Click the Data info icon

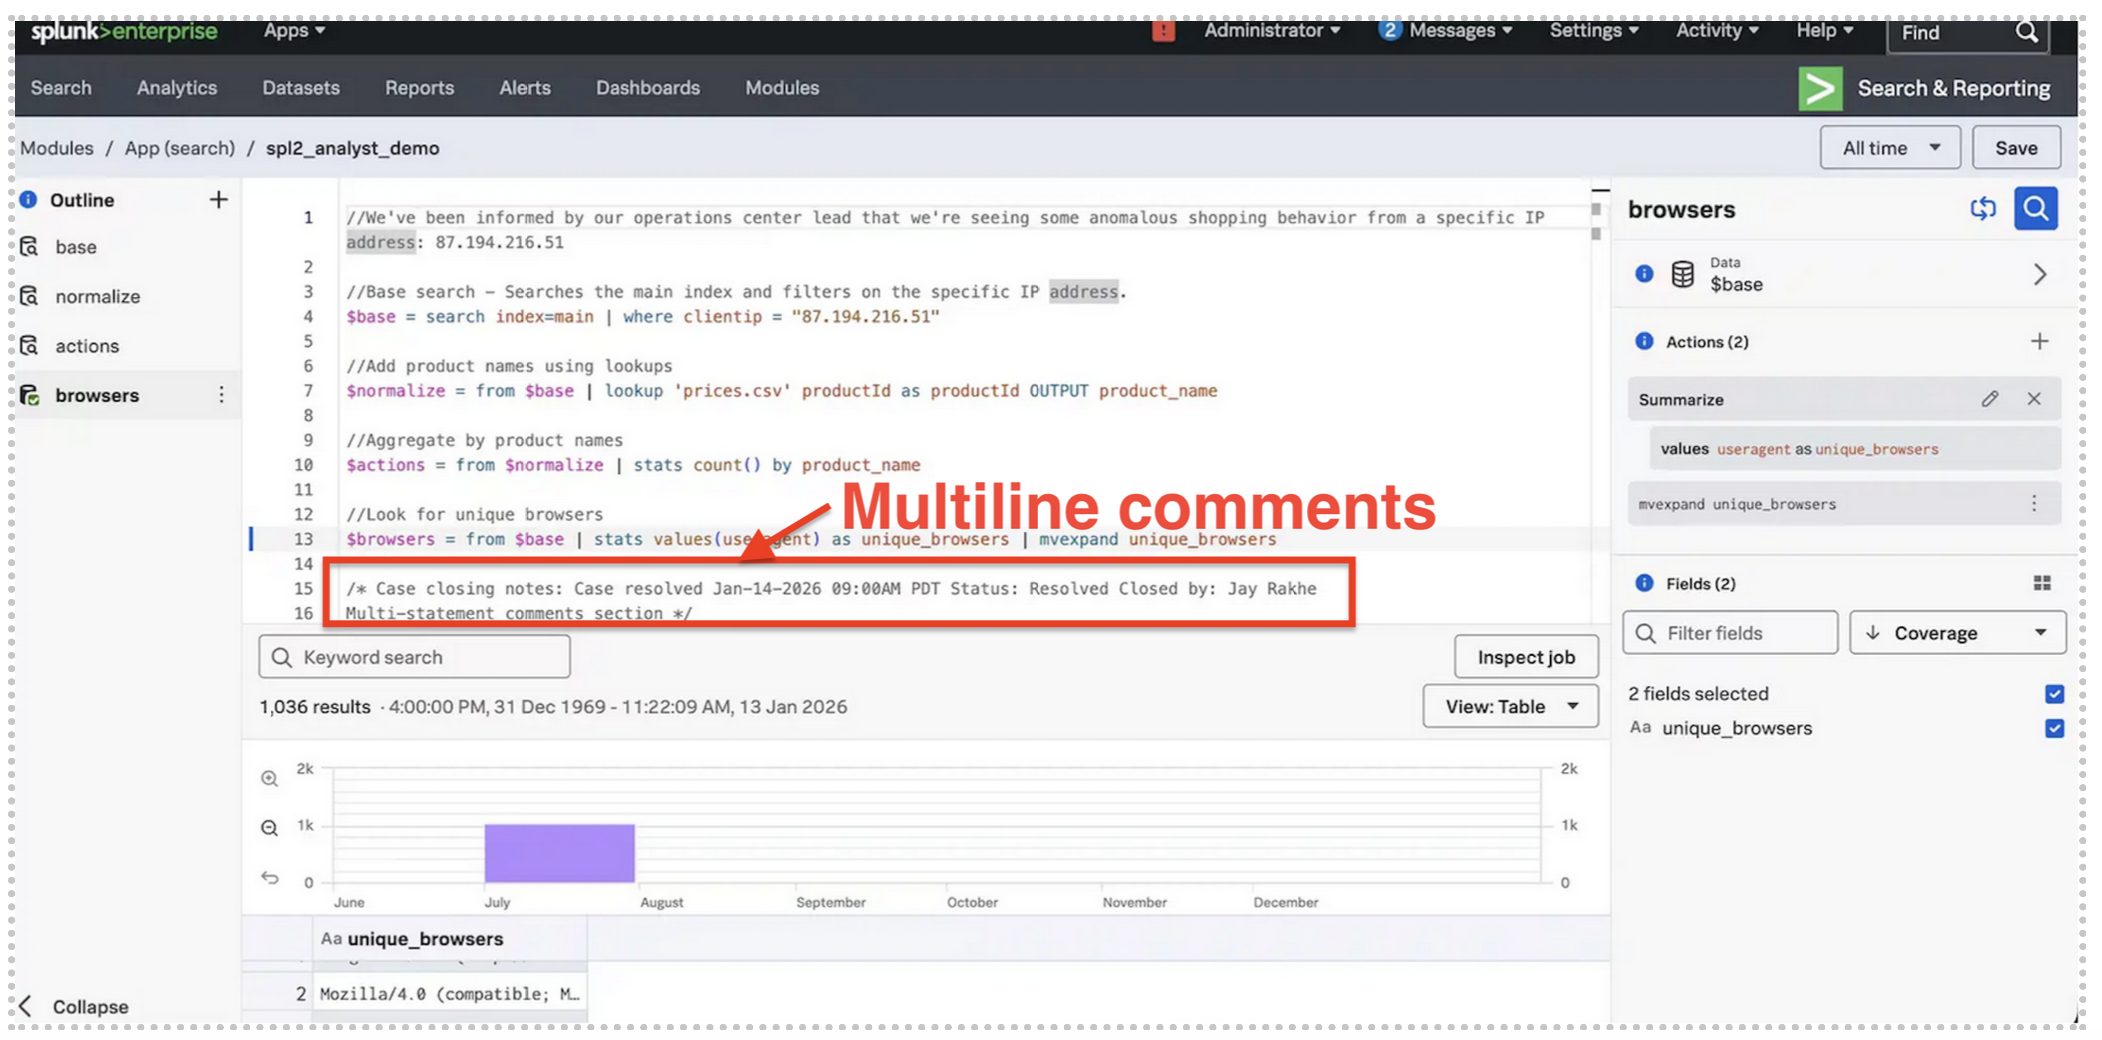pyautogui.click(x=1644, y=273)
